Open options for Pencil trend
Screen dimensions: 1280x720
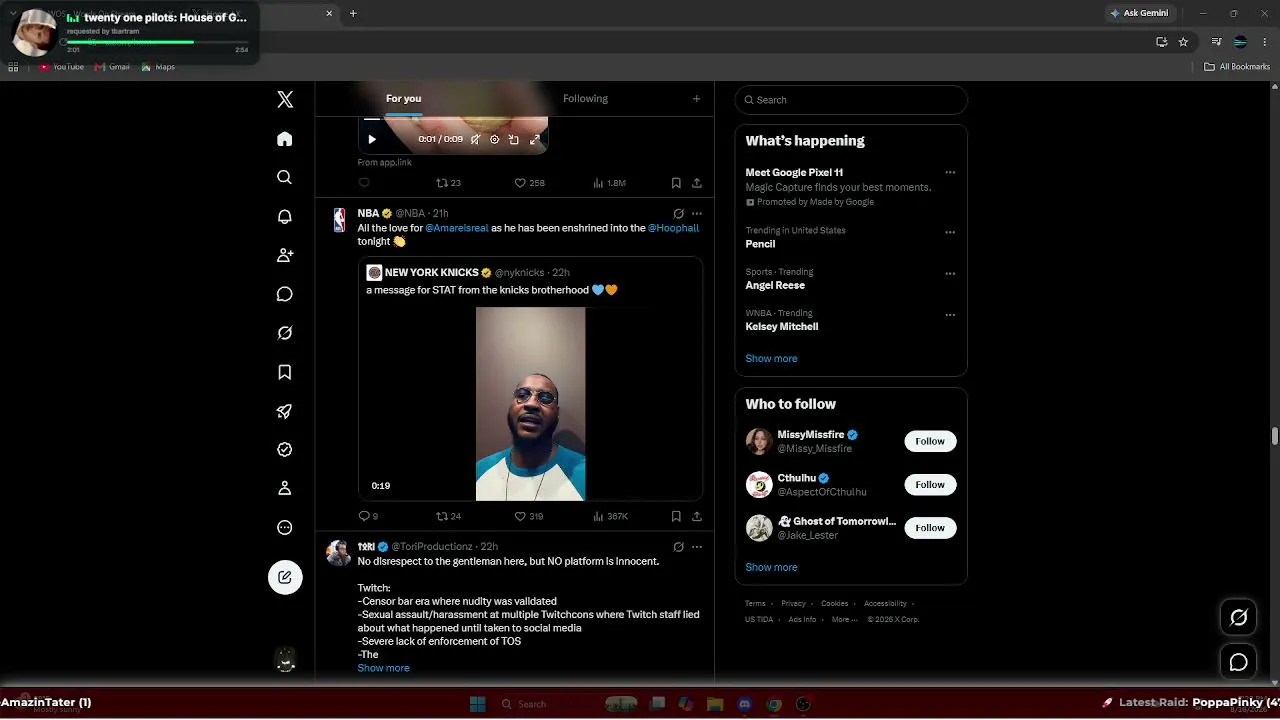950,232
